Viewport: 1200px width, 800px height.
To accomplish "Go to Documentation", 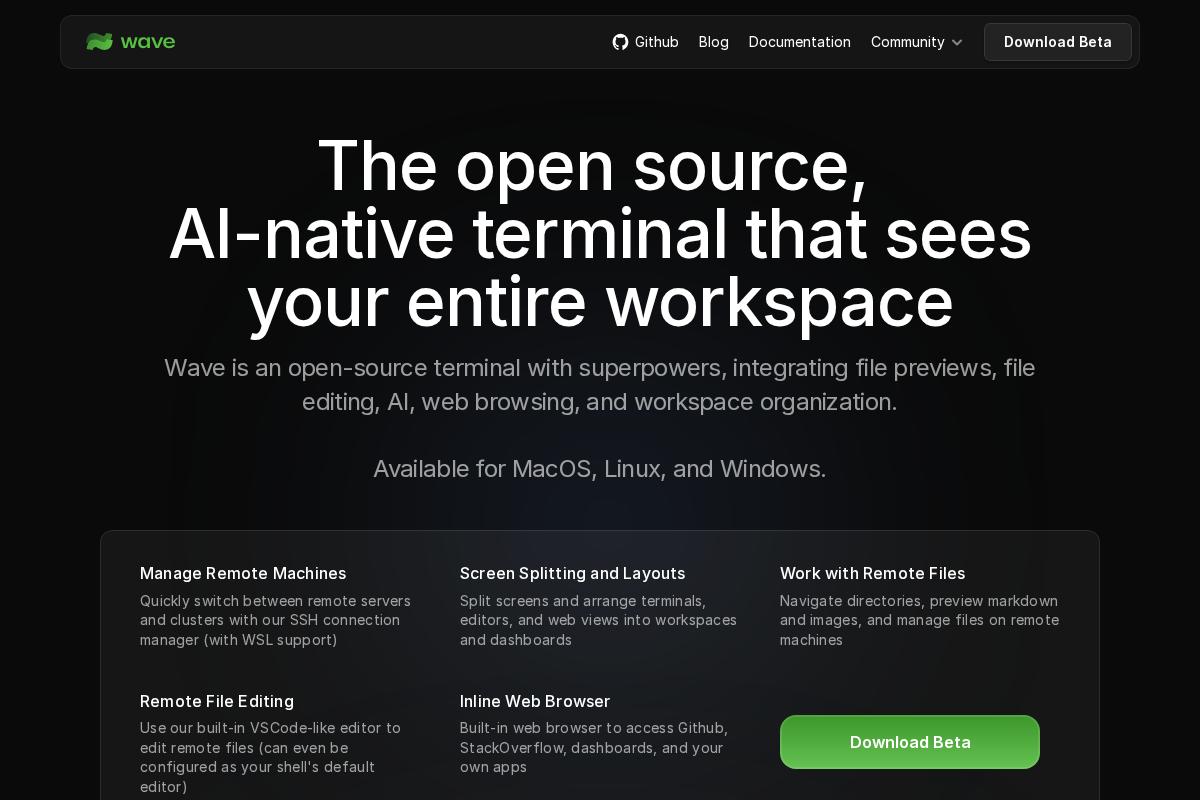I will point(800,42).
